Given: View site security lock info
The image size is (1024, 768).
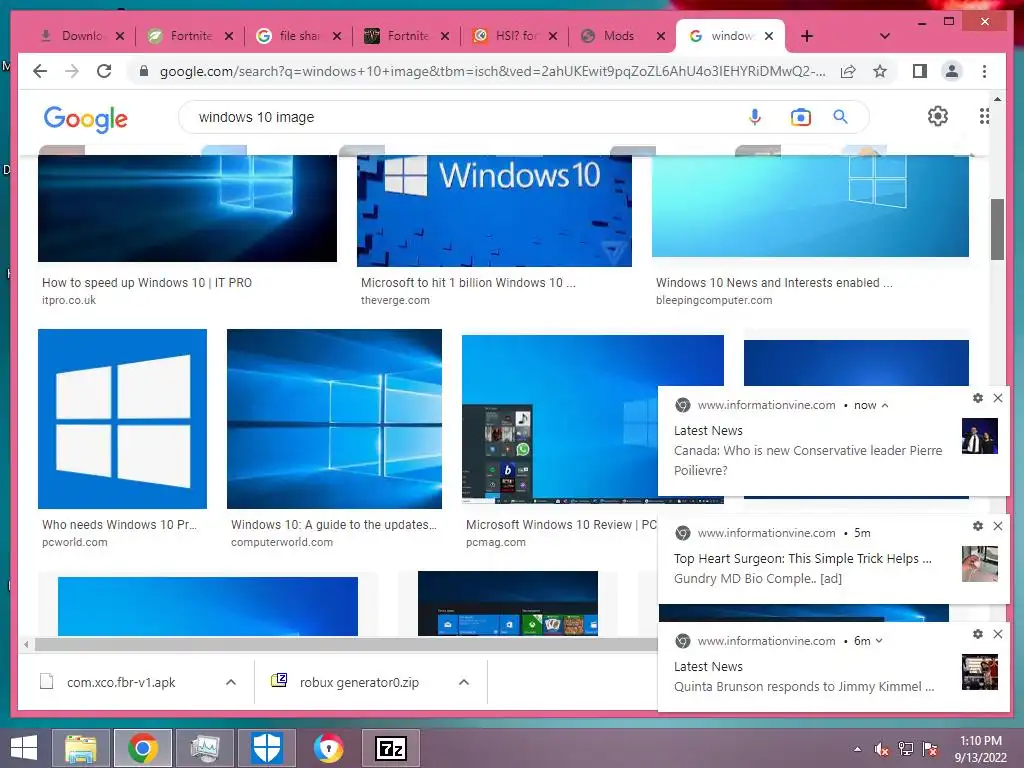Looking at the screenshot, I should tap(144, 71).
